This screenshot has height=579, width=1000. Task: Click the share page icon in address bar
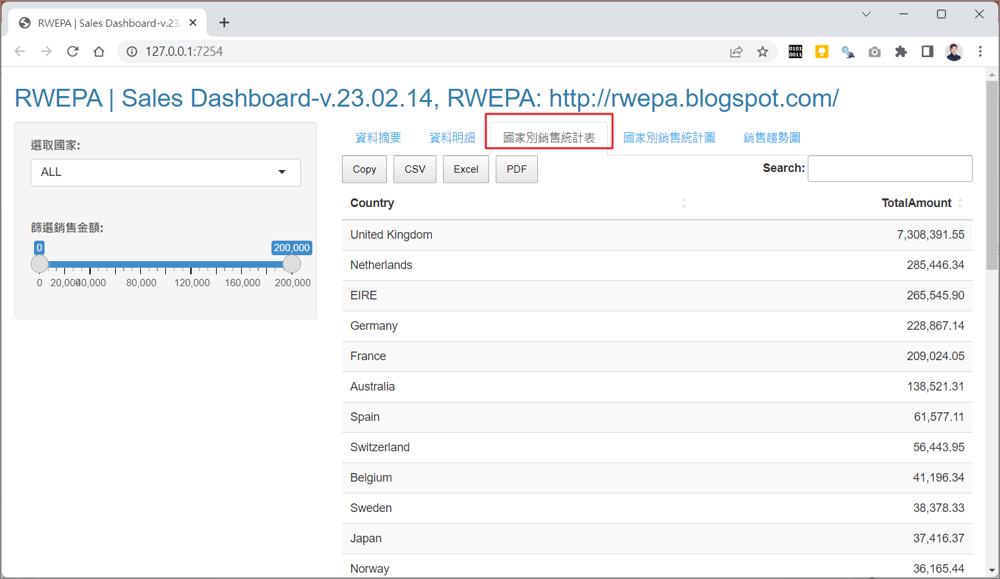coord(737,52)
